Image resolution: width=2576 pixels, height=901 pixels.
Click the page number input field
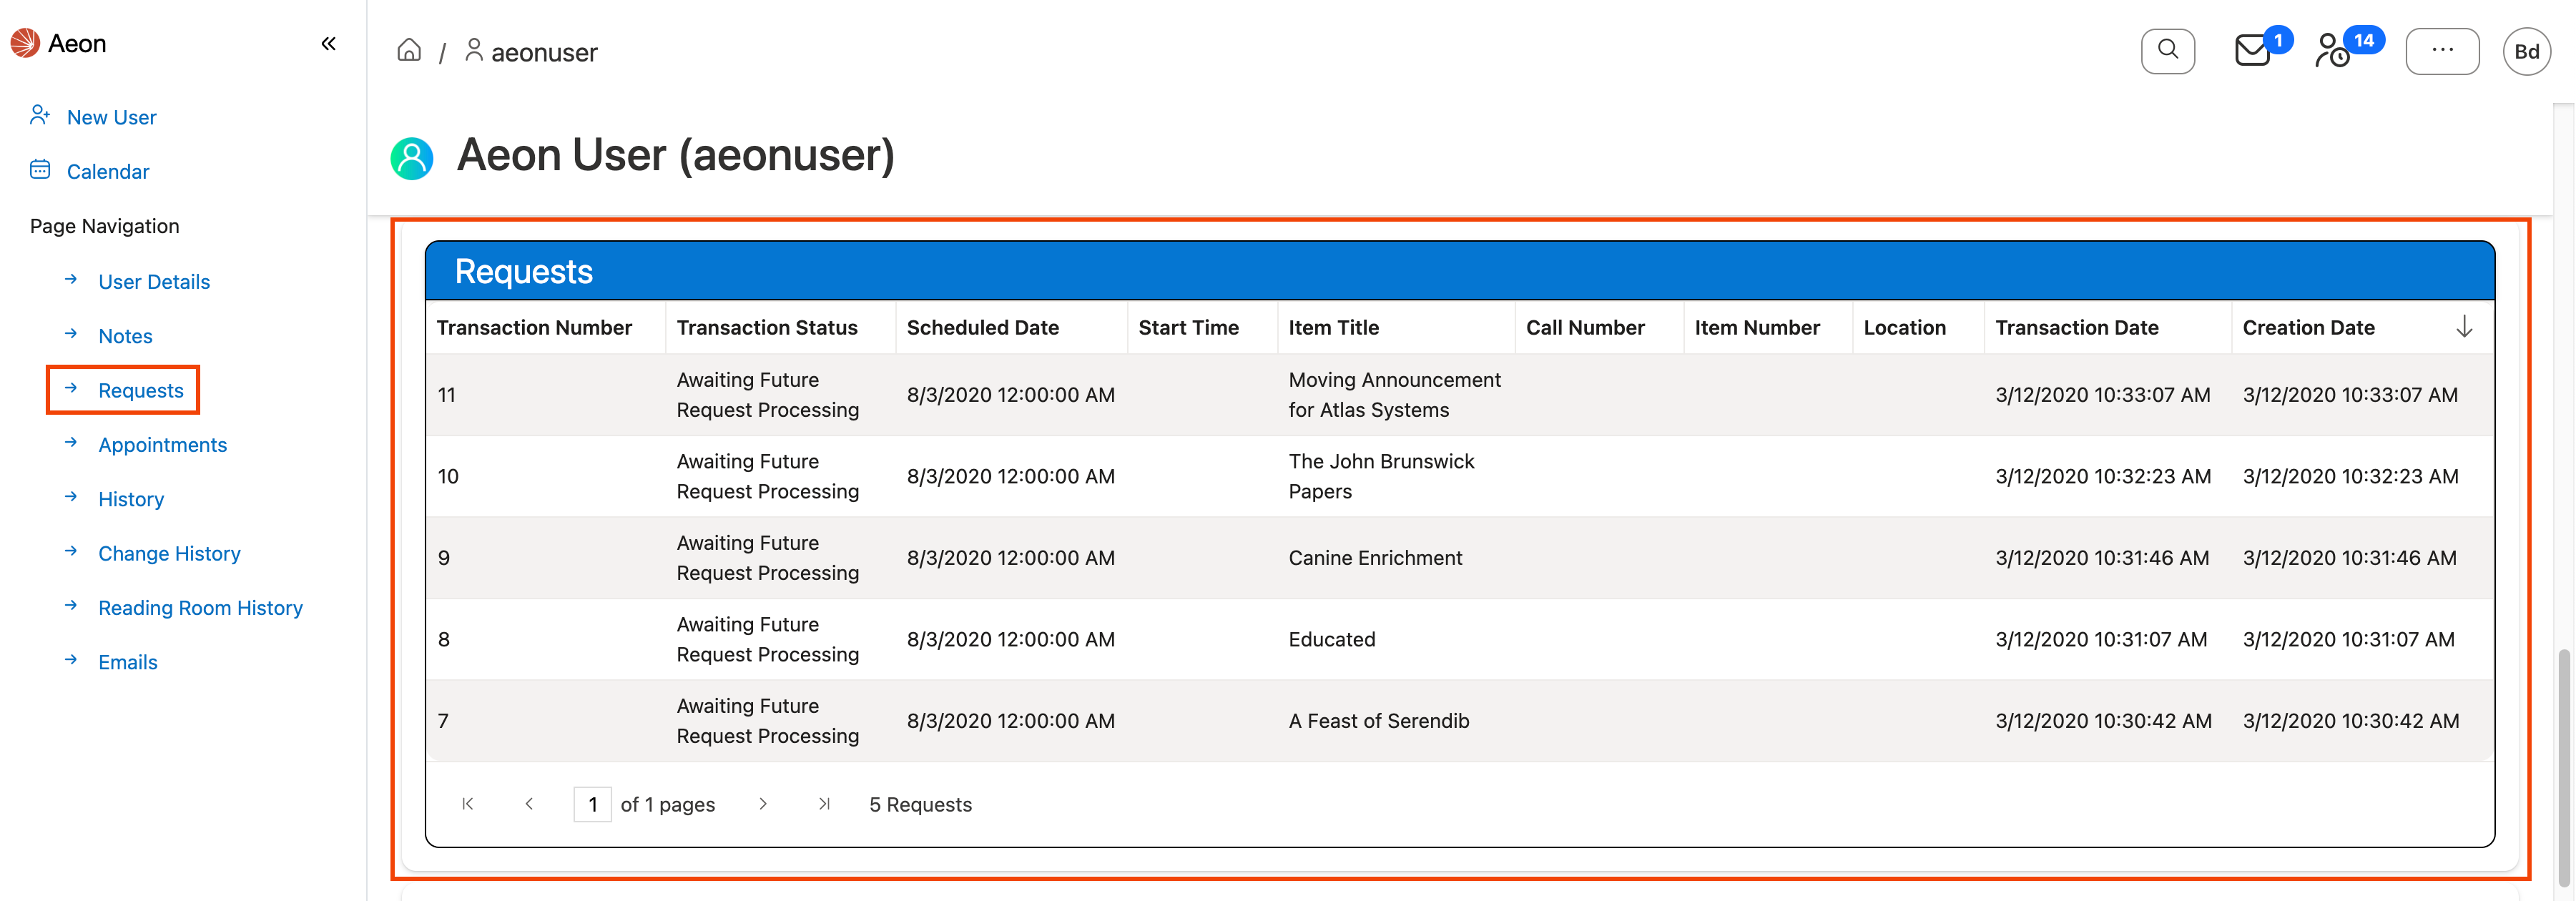click(x=592, y=804)
